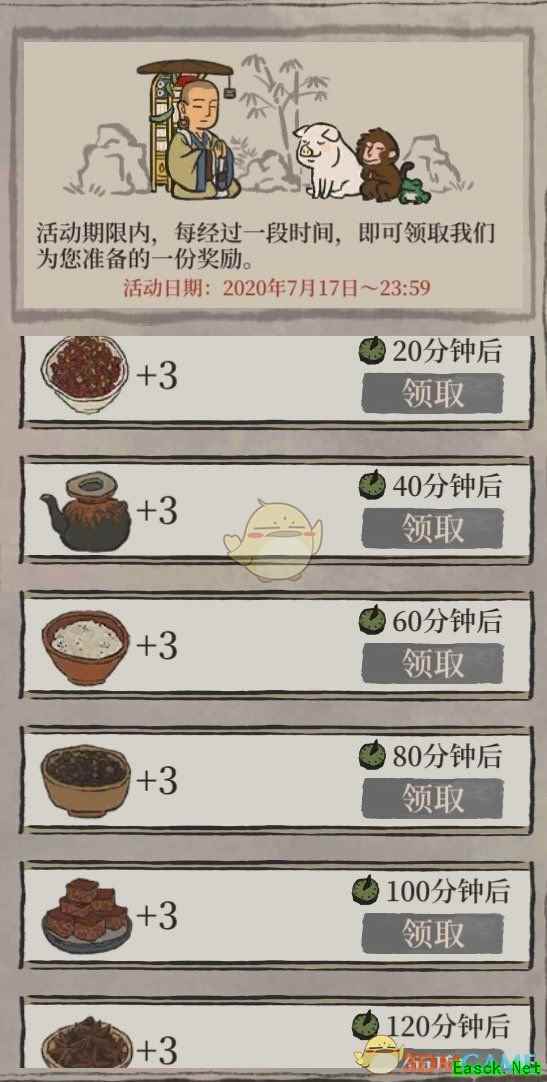Tap the floating yellow chick mascot
The image size is (547, 1082).
(x=273, y=540)
